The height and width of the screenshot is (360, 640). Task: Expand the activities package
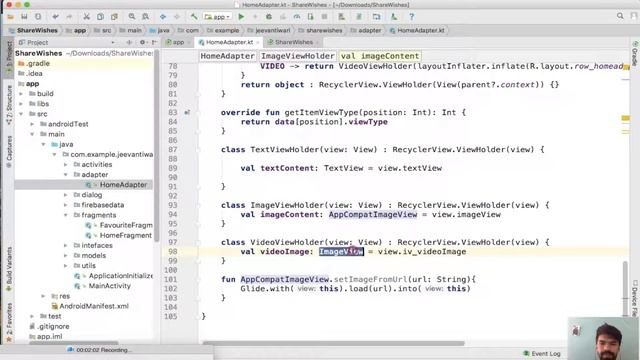66,164
